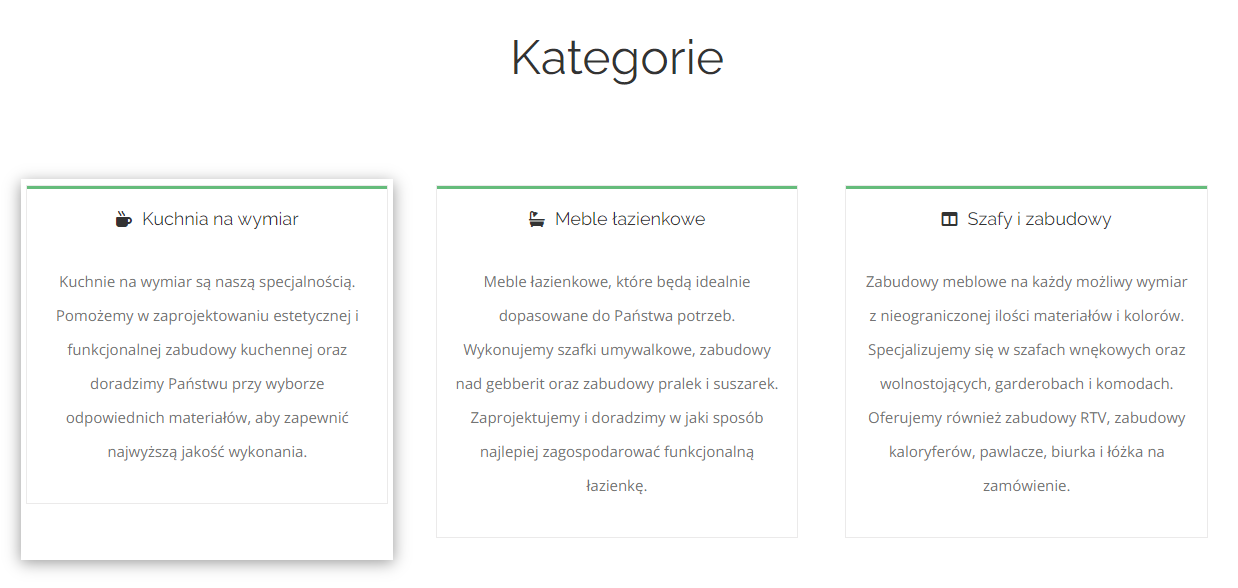Click the bathroom furniture description paragraph

[x=617, y=384]
